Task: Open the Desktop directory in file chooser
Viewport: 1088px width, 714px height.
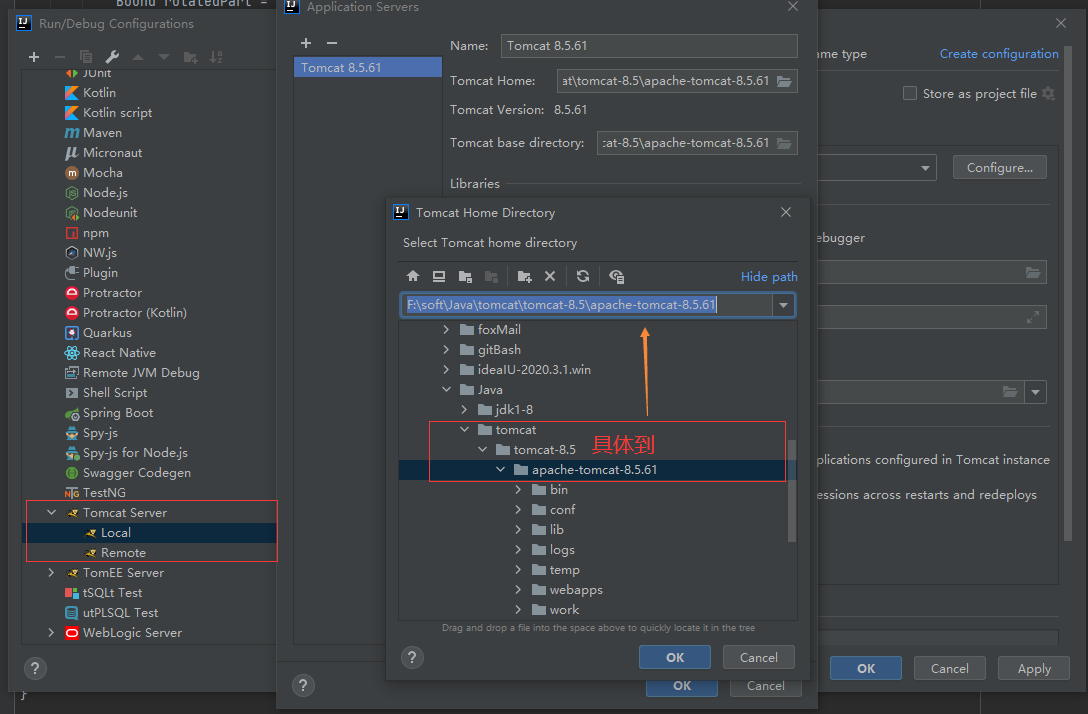Action: point(439,276)
